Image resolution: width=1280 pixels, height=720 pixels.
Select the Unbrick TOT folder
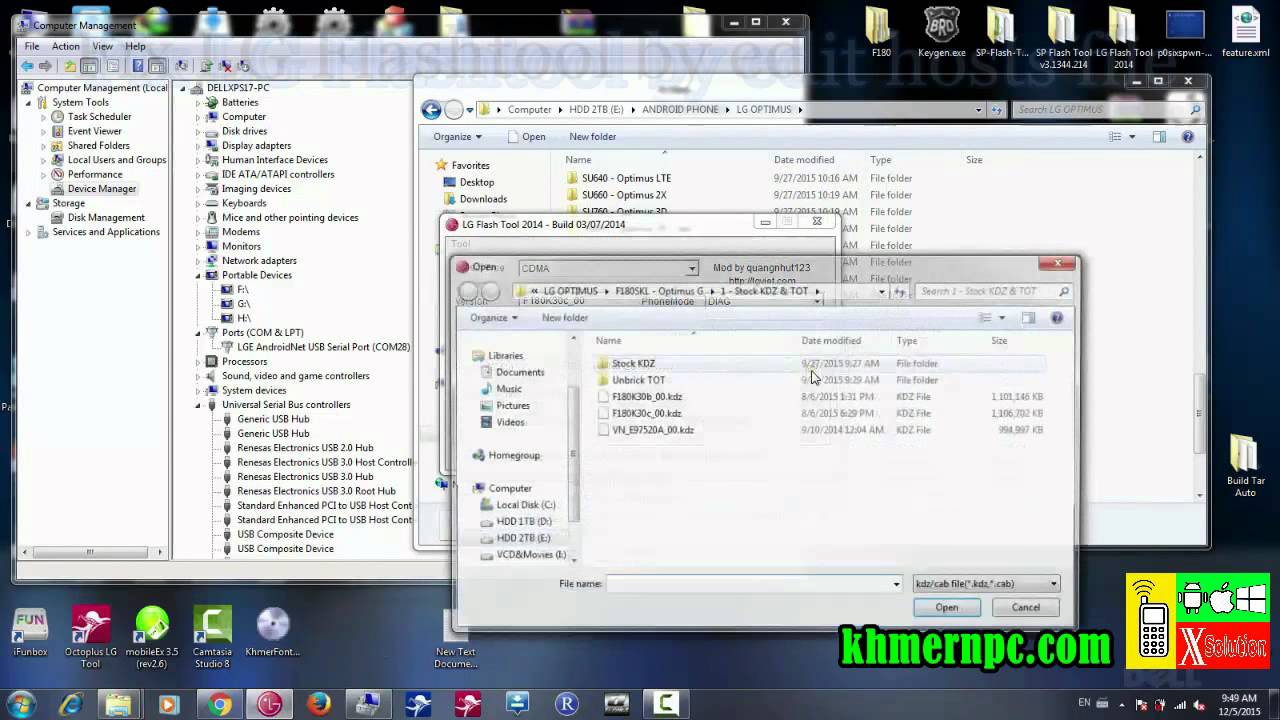[638, 380]
